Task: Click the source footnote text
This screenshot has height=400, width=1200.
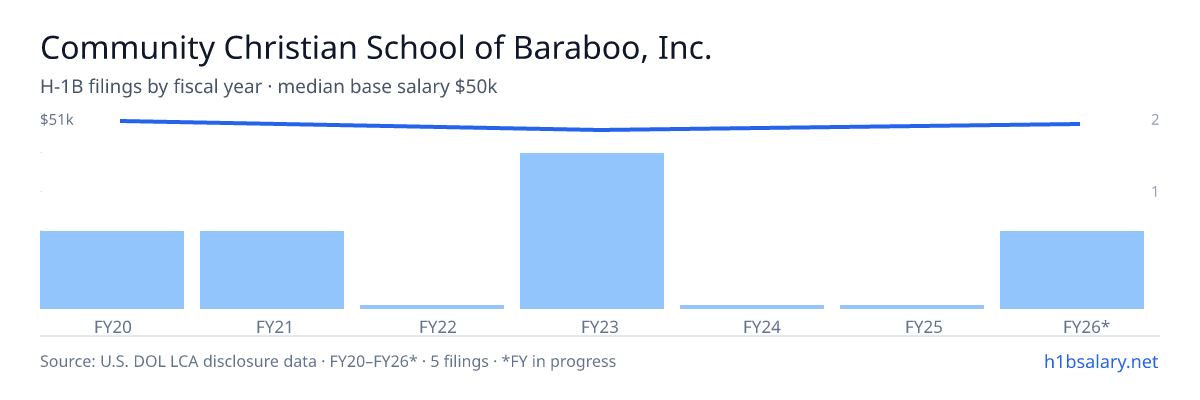Action: [328, 361]
